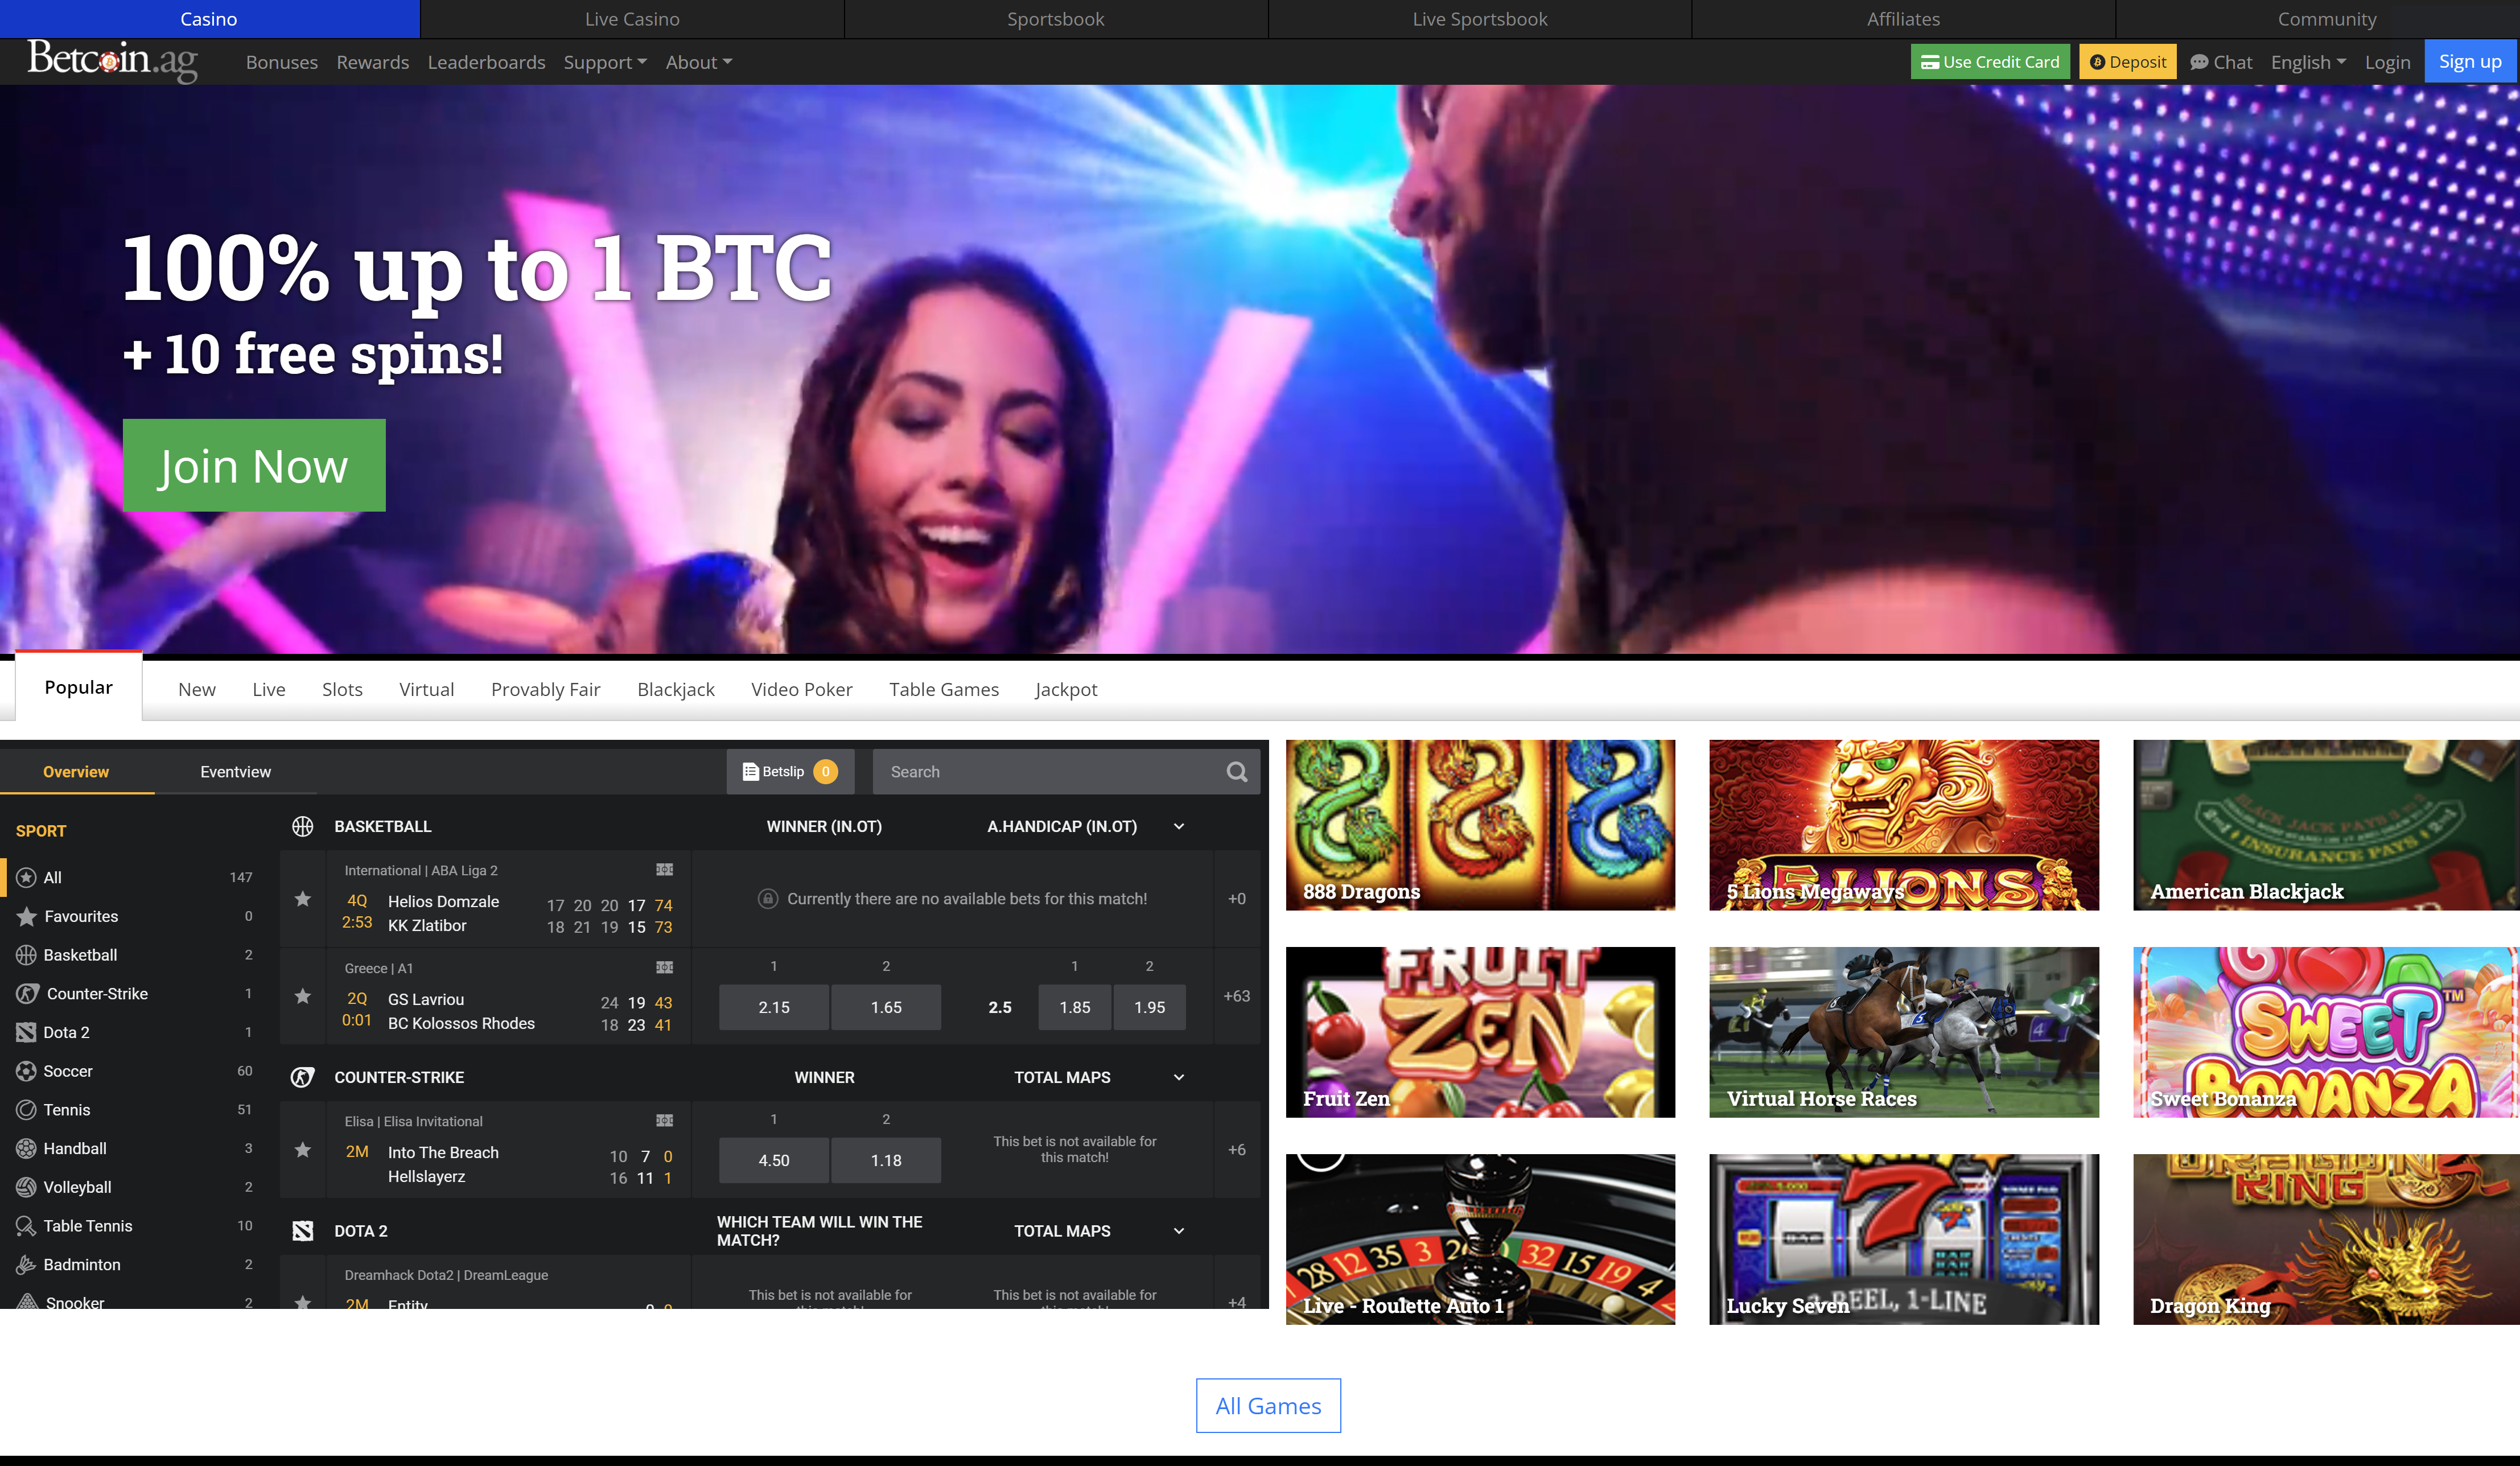Viewport: 2520px width, 1466px height.
Task: Favourite the Helios Domzale match
Action: pyautogui.click(x=302, y=899)
